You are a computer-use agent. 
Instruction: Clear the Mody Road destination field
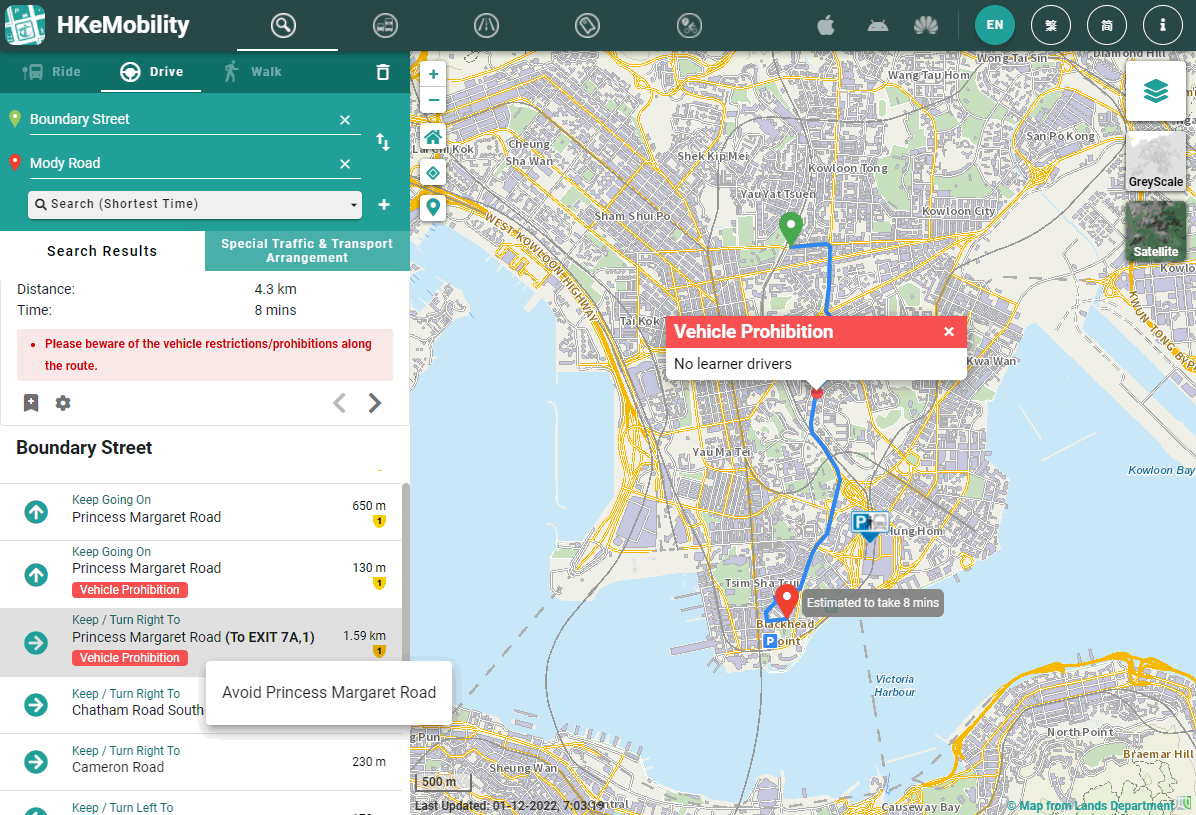[x=345, y=164]
